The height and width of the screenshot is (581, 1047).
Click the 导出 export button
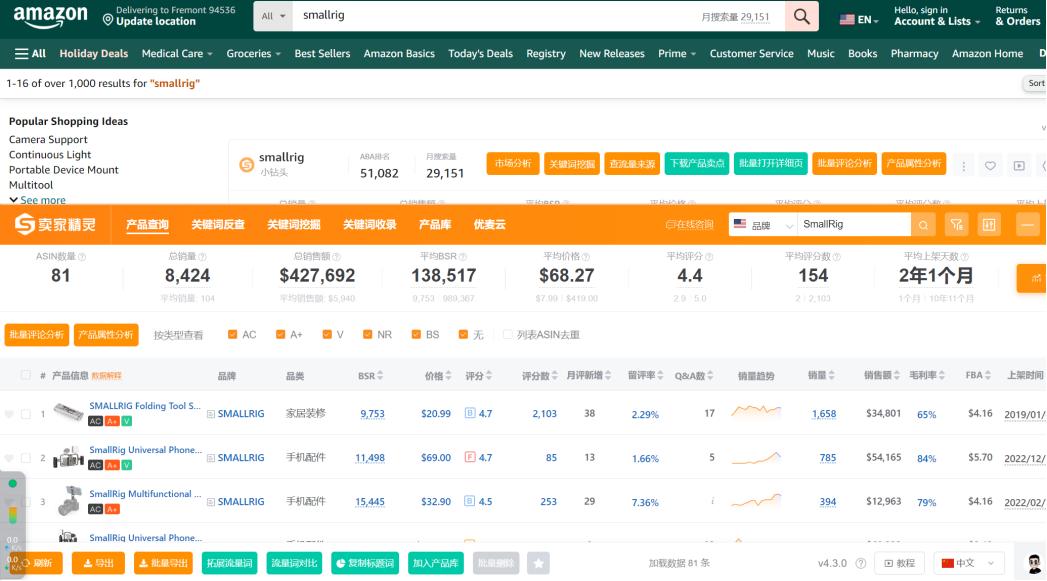point(98,564)
